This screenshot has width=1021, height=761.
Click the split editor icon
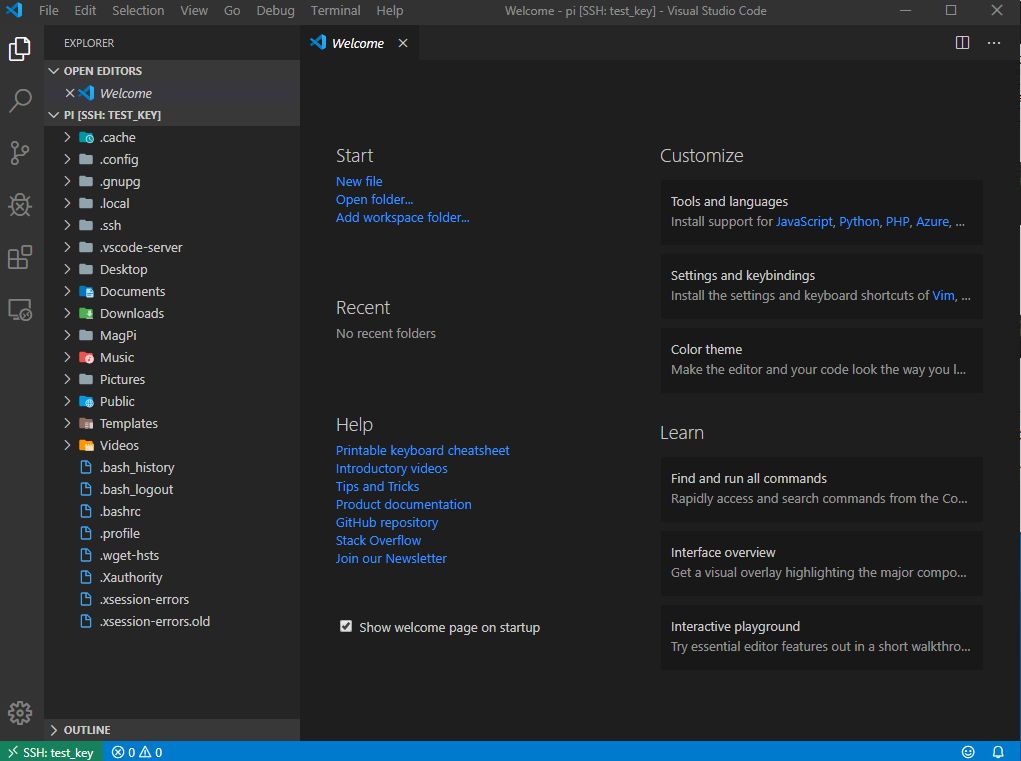click(x=962, y=43)
